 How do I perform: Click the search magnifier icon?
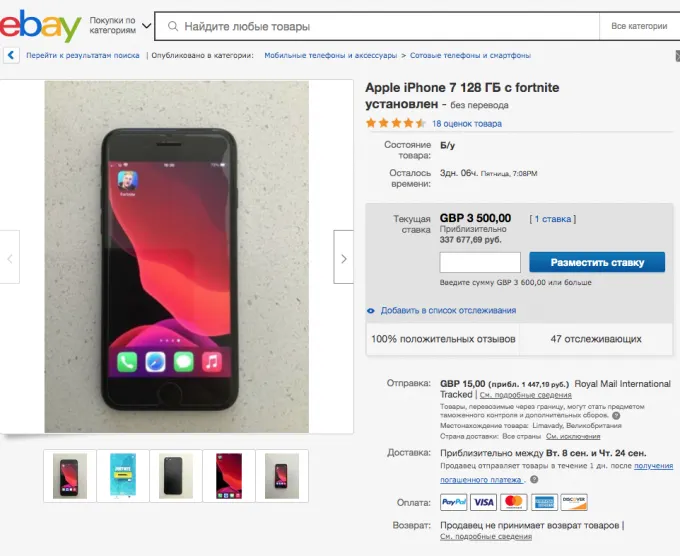coord(173,26)
